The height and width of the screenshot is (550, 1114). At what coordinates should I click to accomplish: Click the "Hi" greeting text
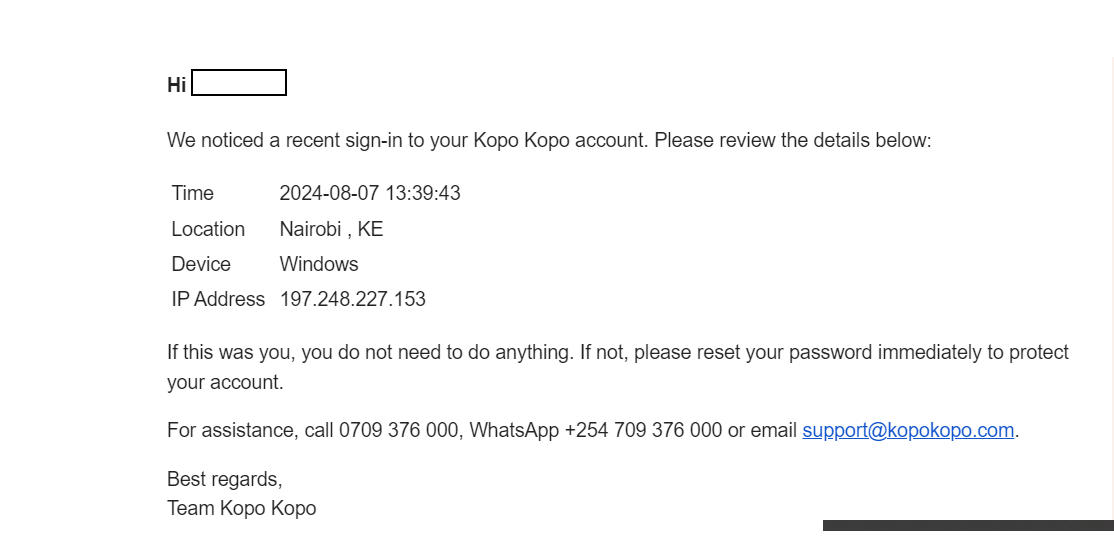177,85
